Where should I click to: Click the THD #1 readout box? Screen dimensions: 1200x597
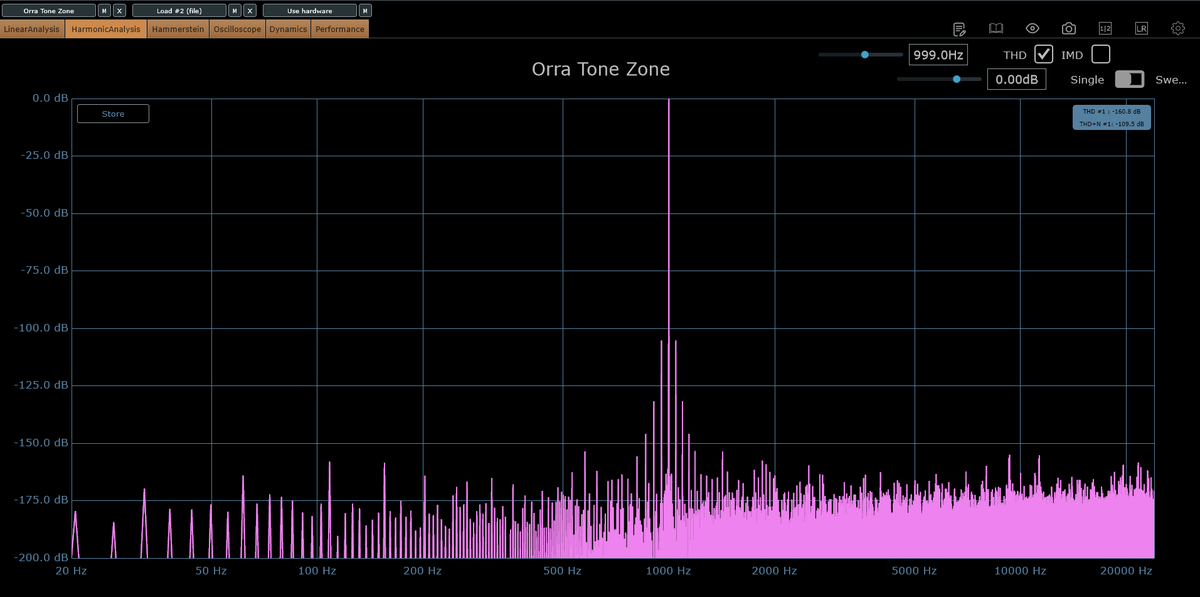[x=1111, y=117]
